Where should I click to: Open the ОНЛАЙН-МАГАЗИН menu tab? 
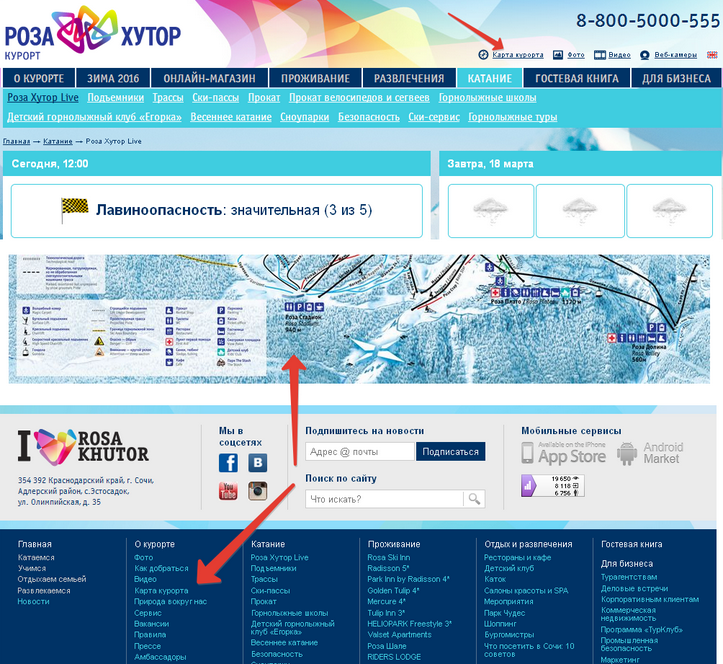(209, 78)
